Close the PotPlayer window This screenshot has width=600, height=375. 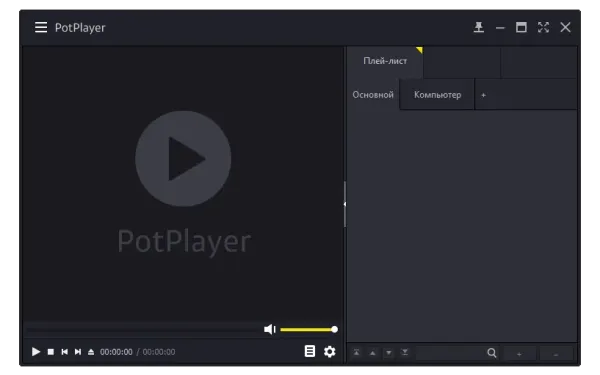coord(565,27)
